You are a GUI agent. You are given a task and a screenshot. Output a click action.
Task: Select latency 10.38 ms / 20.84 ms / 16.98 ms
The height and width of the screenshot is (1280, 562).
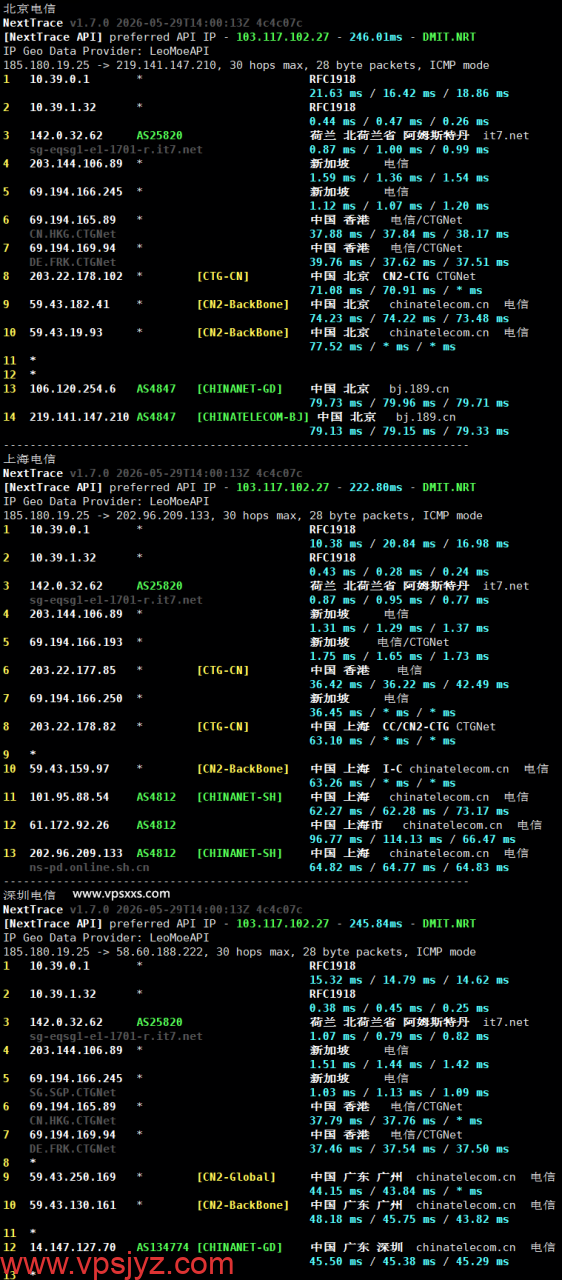click(x=409, y=543)
